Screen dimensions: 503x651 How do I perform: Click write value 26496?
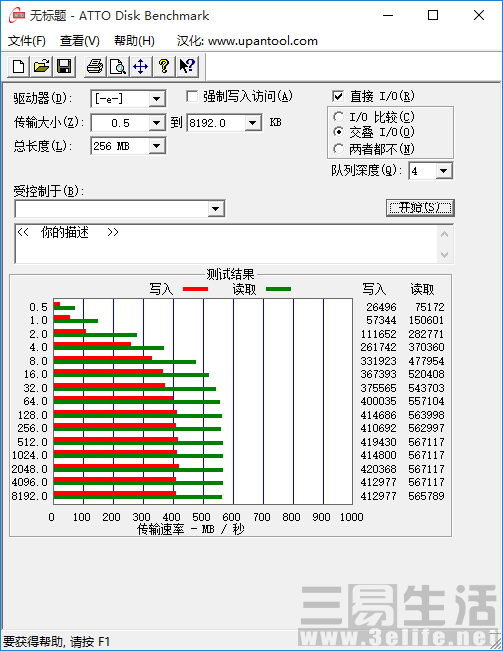point(381,307)
